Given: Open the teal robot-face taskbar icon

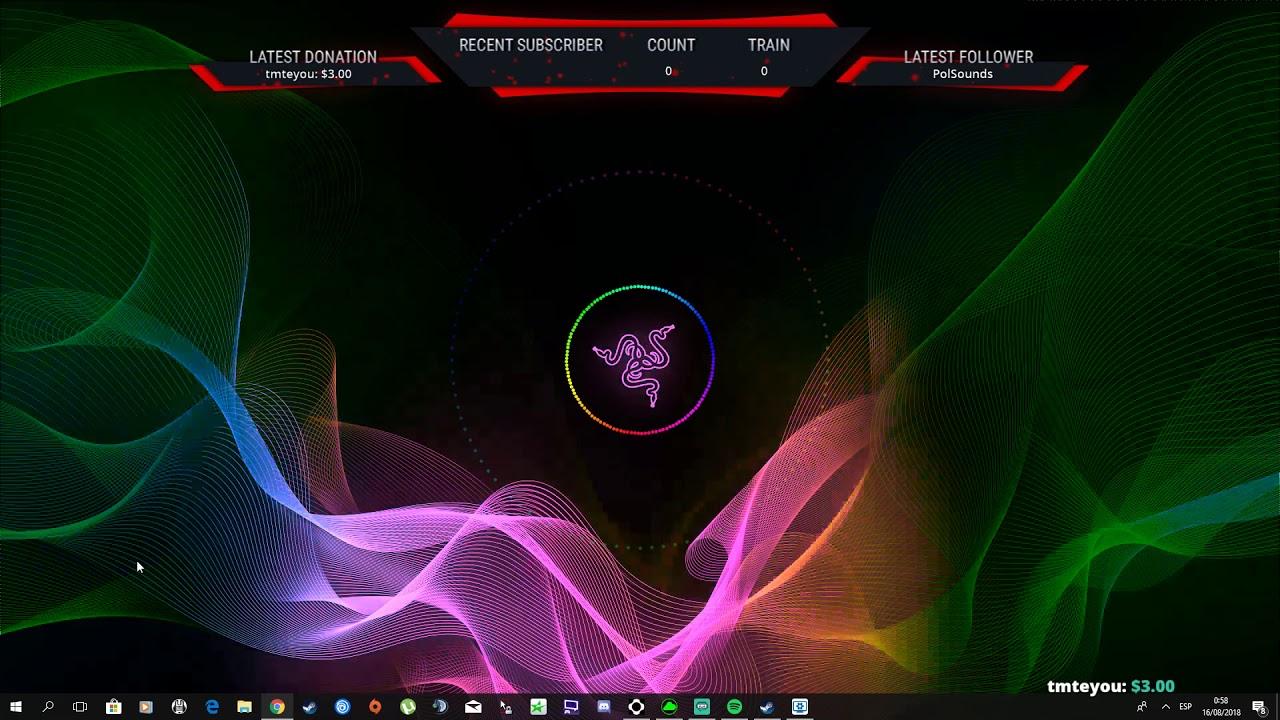Looking at the screenshot, I should (702, 707).
